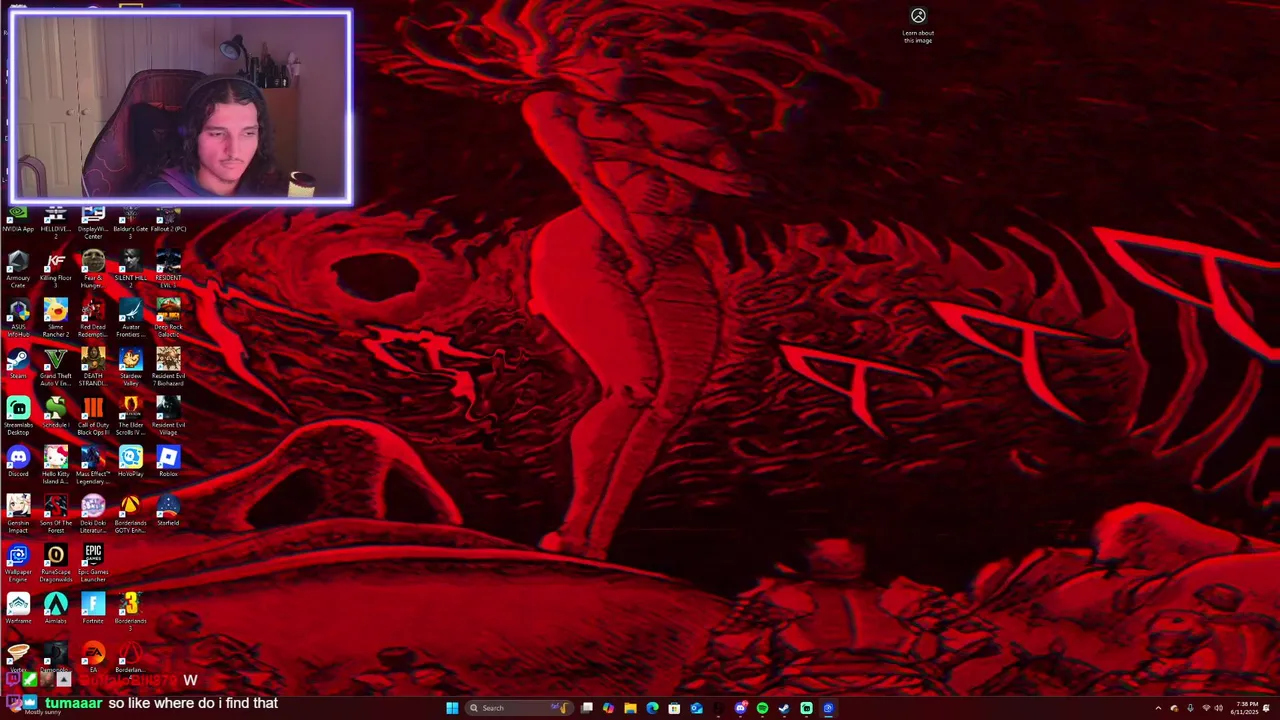Open Copilot from the taskbar
This screenshot has width=1280, height=720.
608,708
